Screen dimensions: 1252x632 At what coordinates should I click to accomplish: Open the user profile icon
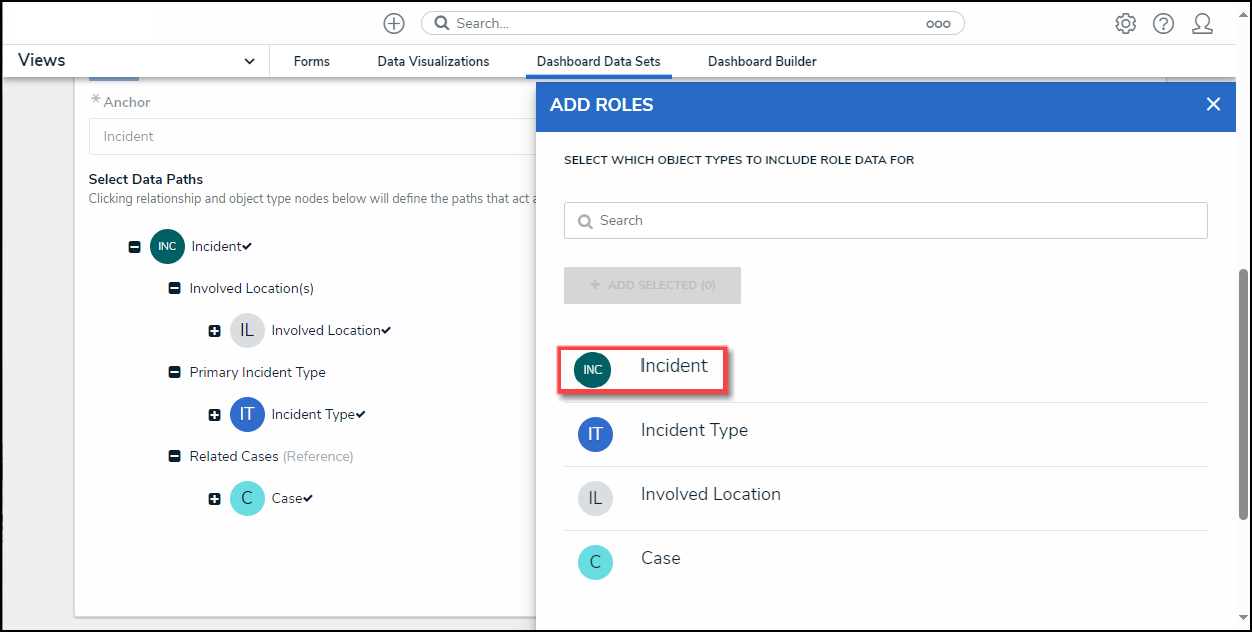tap(1202, 24)
